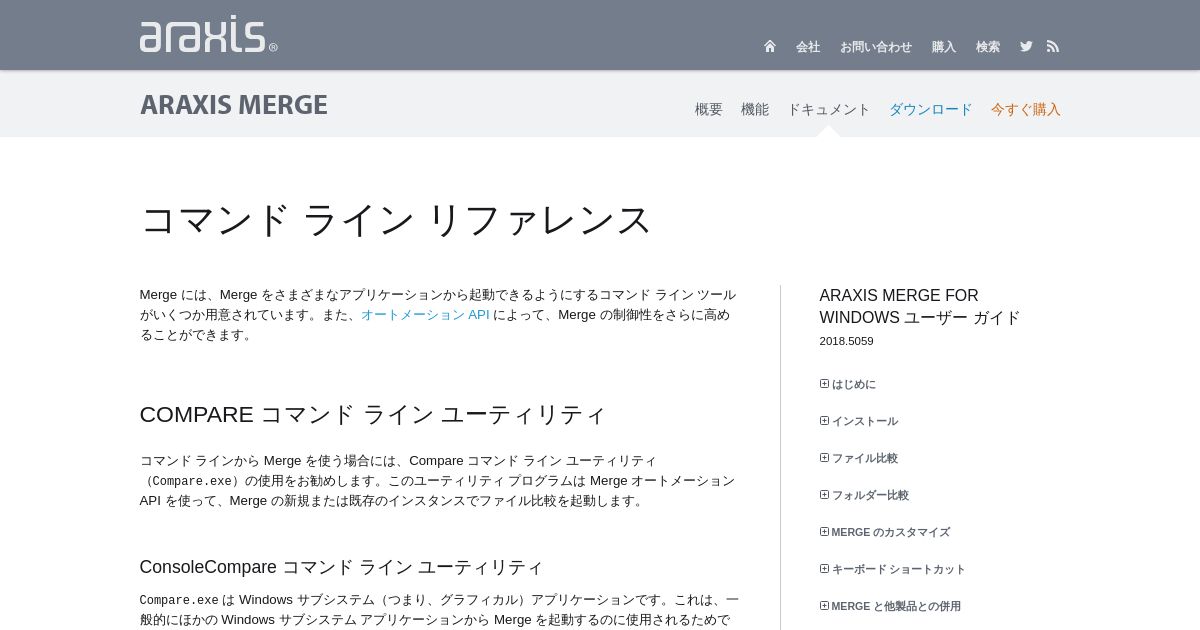Viewport: 1200px width, 630px height.
Task: Expand the ファイル比較 section plus icon
Action: pyautogui.click(x=824, y=457)
